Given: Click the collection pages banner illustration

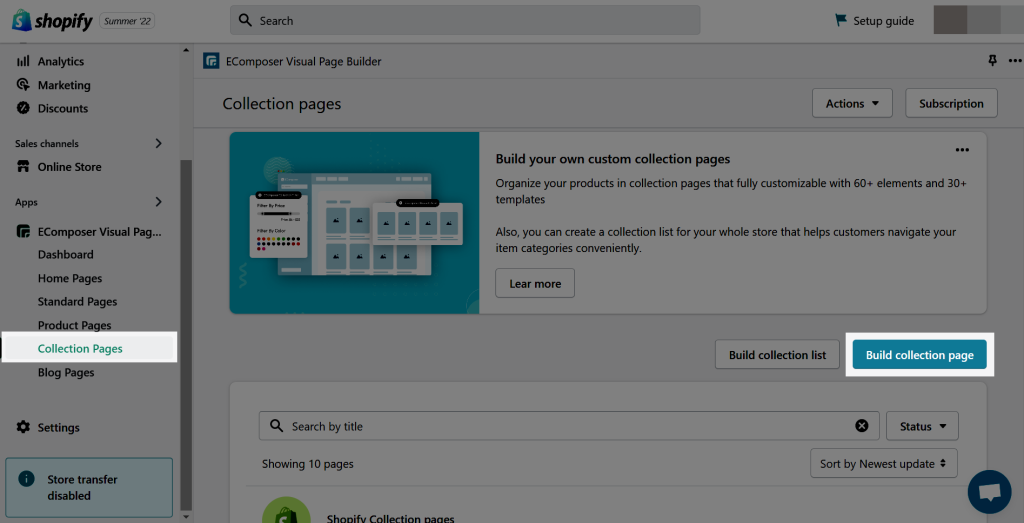Looking at the screenshot, I should click(x=355, y=223).
